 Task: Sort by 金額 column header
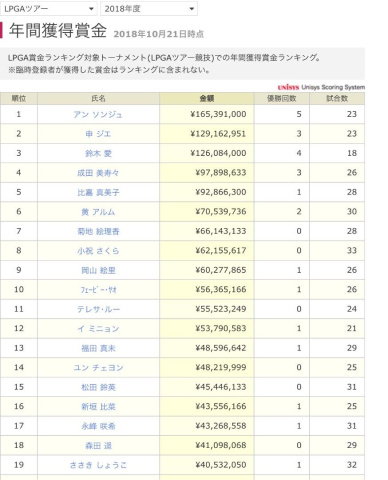[x=207, y=98]
